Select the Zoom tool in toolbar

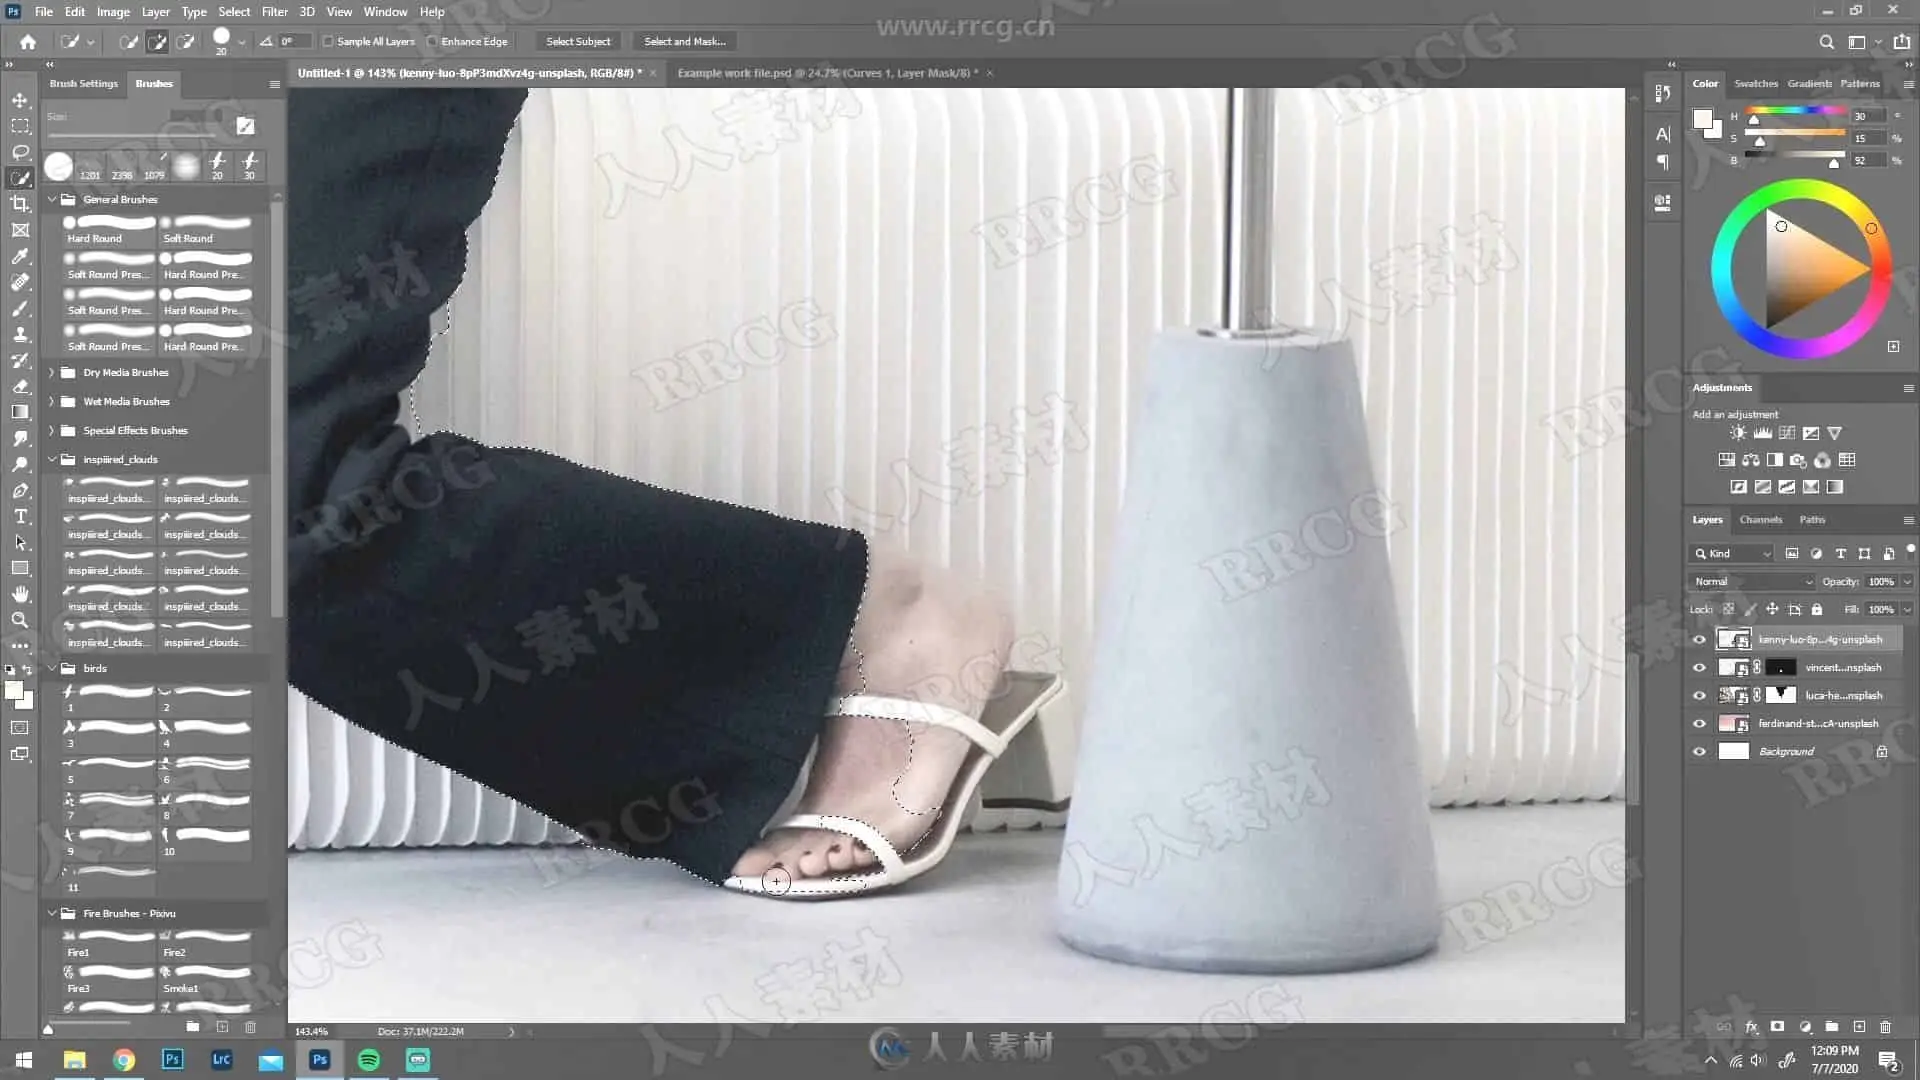20,620
